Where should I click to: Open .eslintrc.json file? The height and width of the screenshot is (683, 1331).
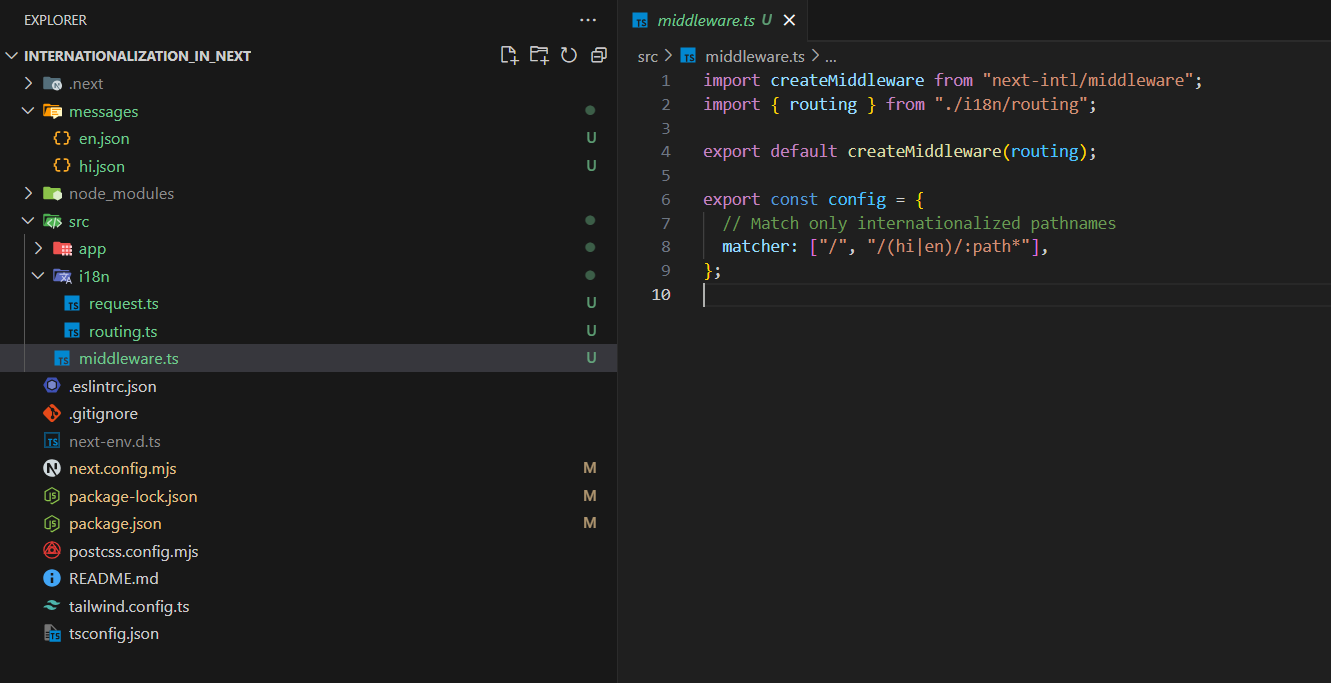(x=113, y=386)
